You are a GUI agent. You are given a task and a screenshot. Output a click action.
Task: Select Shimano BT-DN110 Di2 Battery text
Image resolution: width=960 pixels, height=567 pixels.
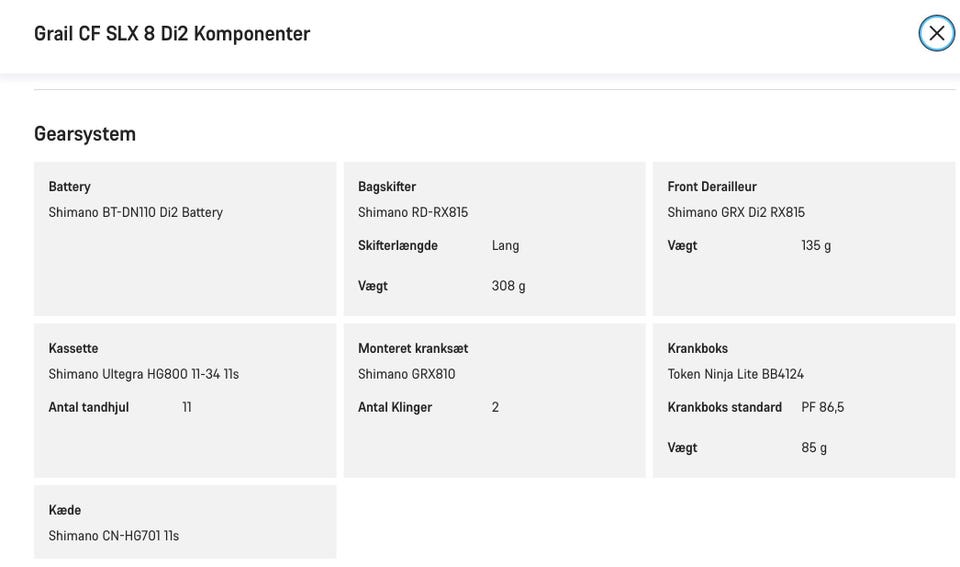(136, 212)
